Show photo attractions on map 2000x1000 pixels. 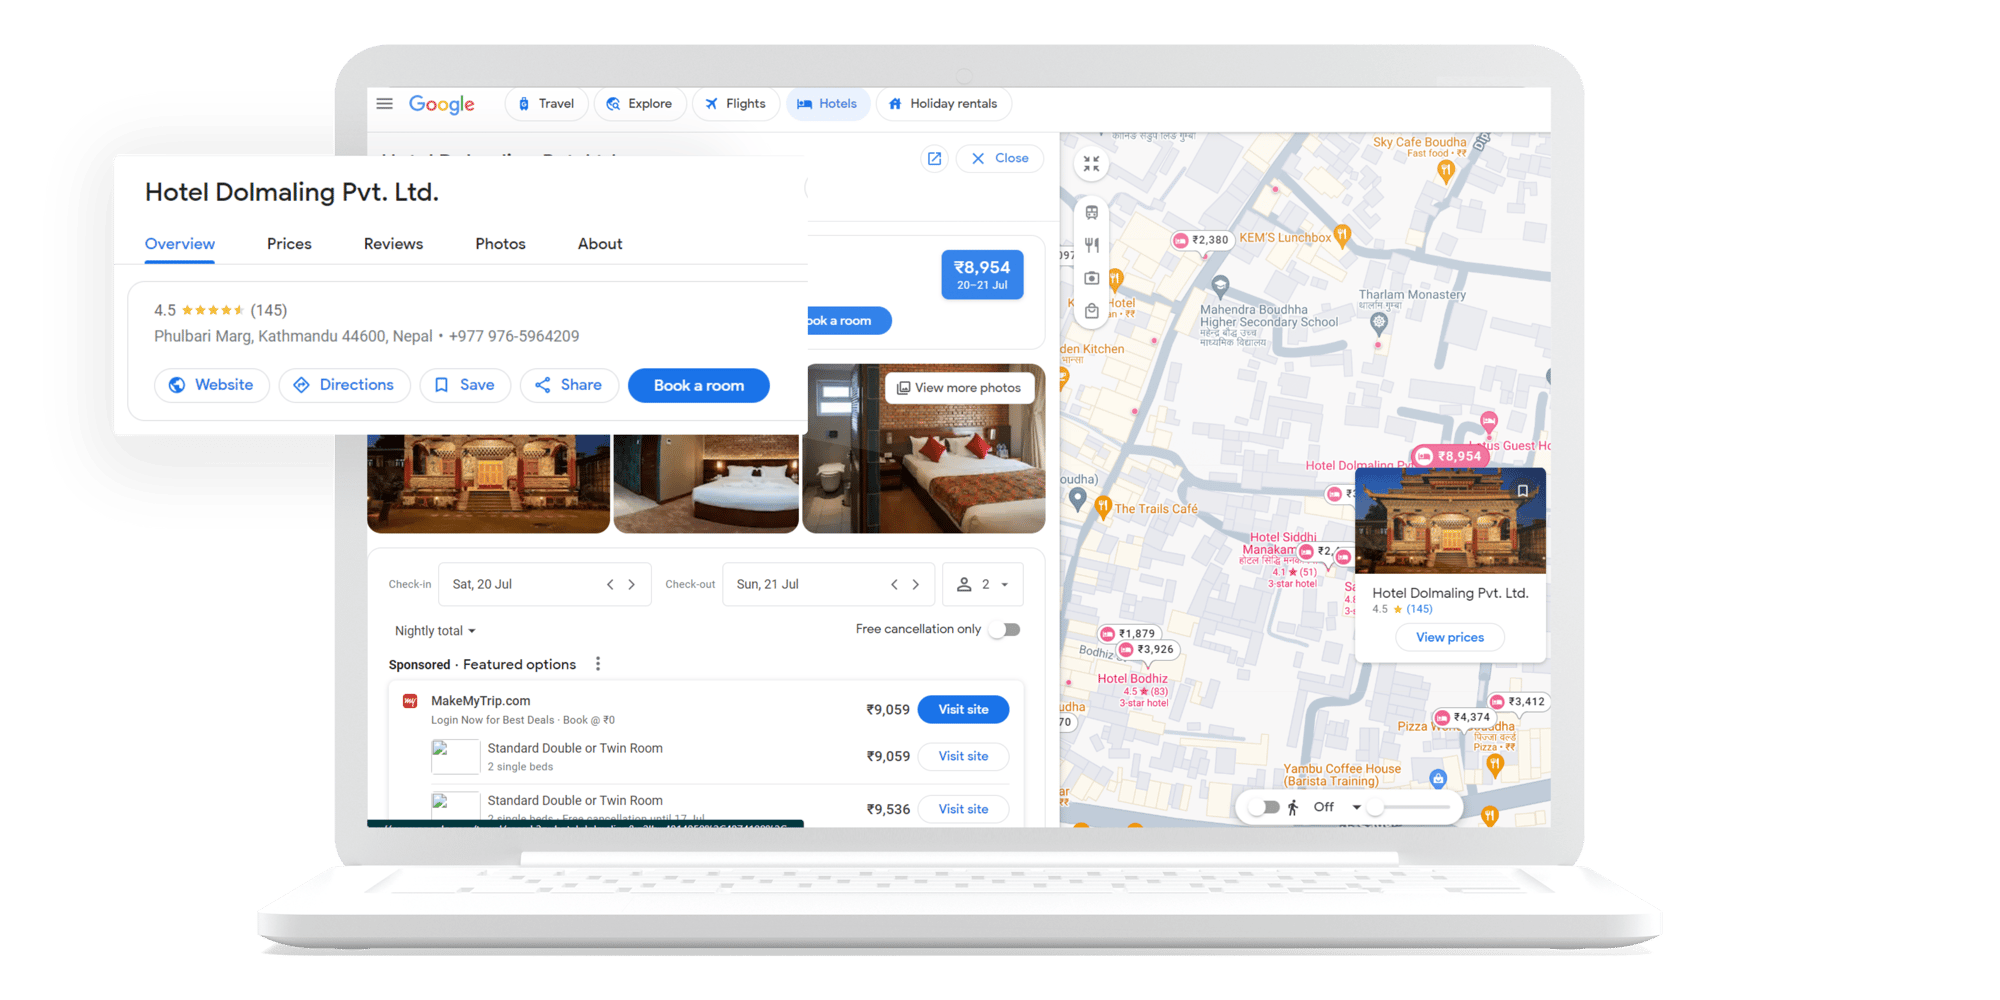click(1092, 278)
